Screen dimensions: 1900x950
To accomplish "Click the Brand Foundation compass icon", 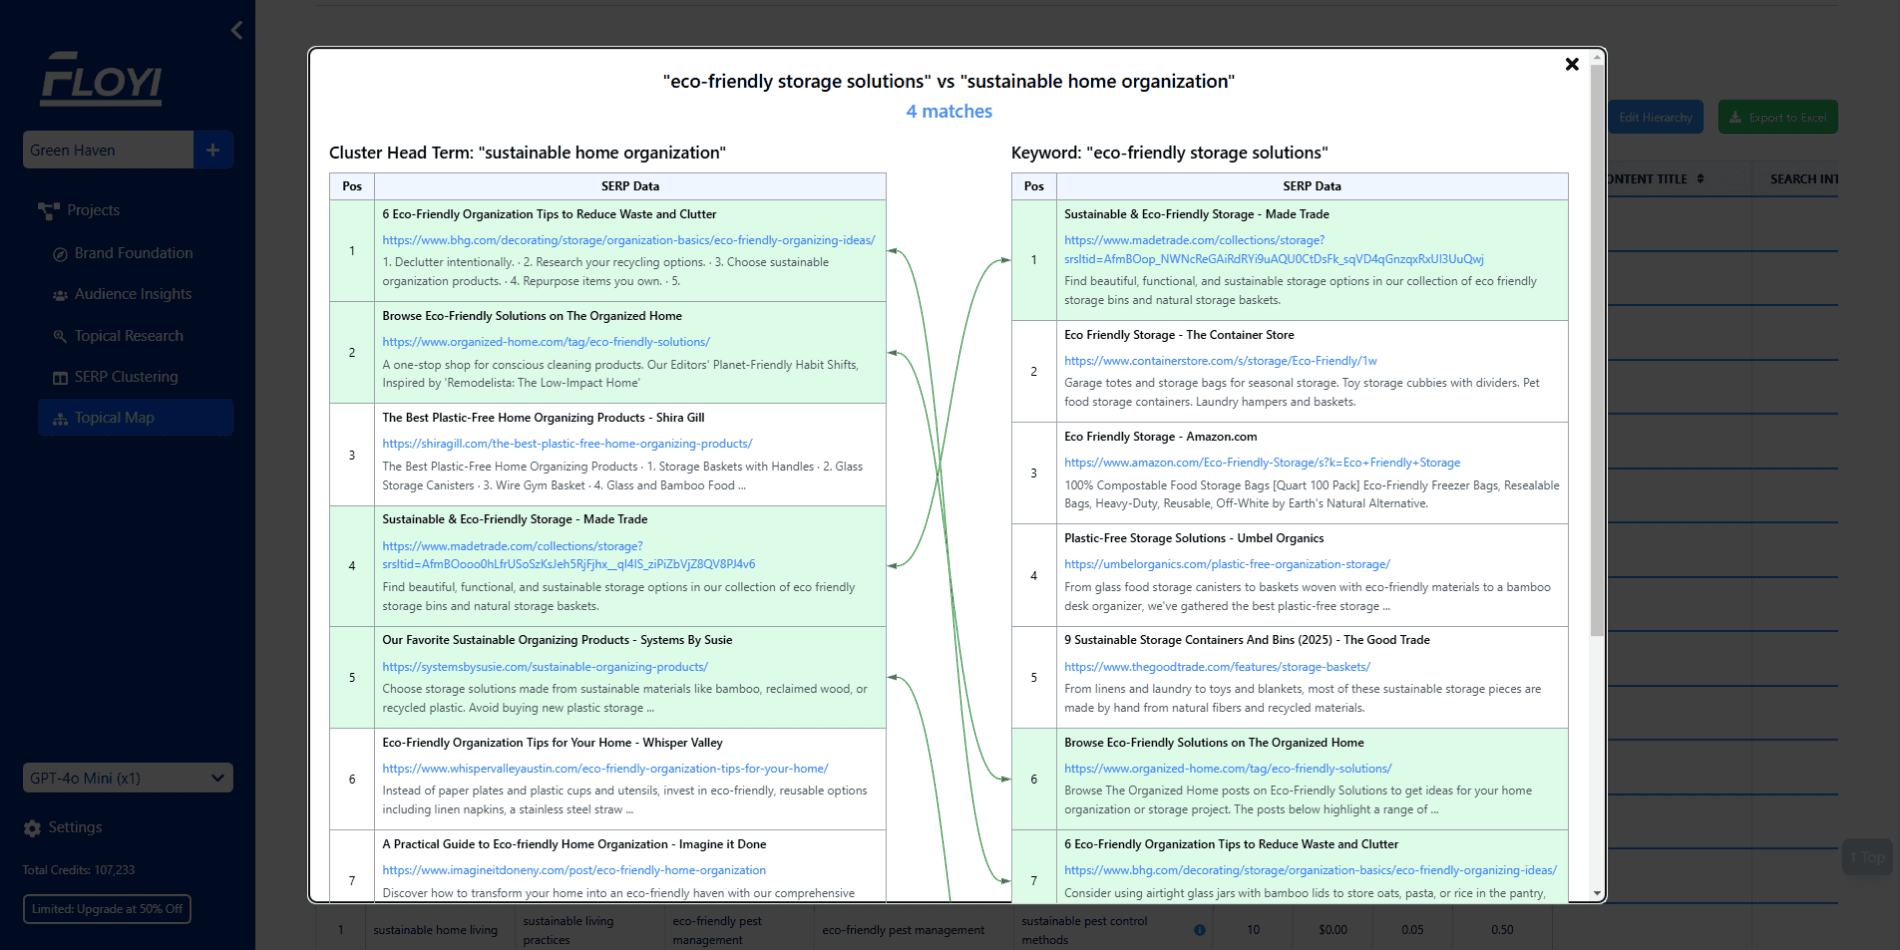I will pyautogui.click(x=60, y=254).
